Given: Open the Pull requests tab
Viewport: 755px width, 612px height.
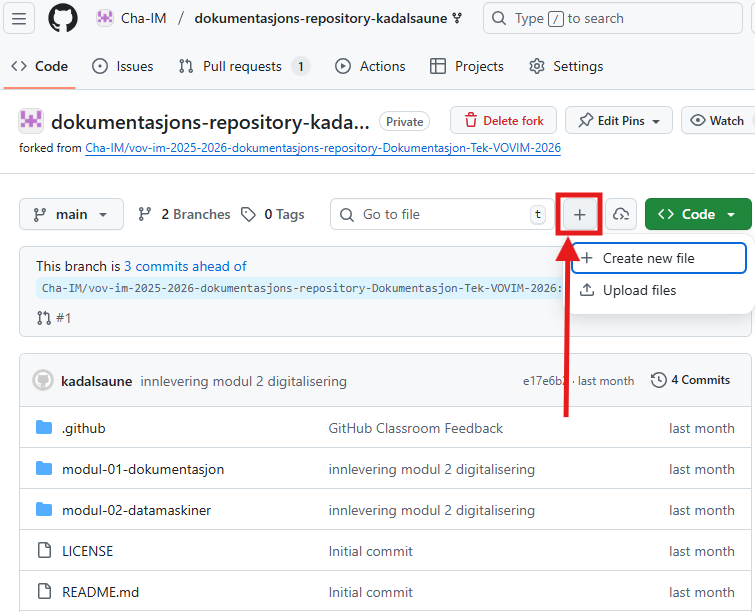Looking at the screenshot, I should coord(244,66).
